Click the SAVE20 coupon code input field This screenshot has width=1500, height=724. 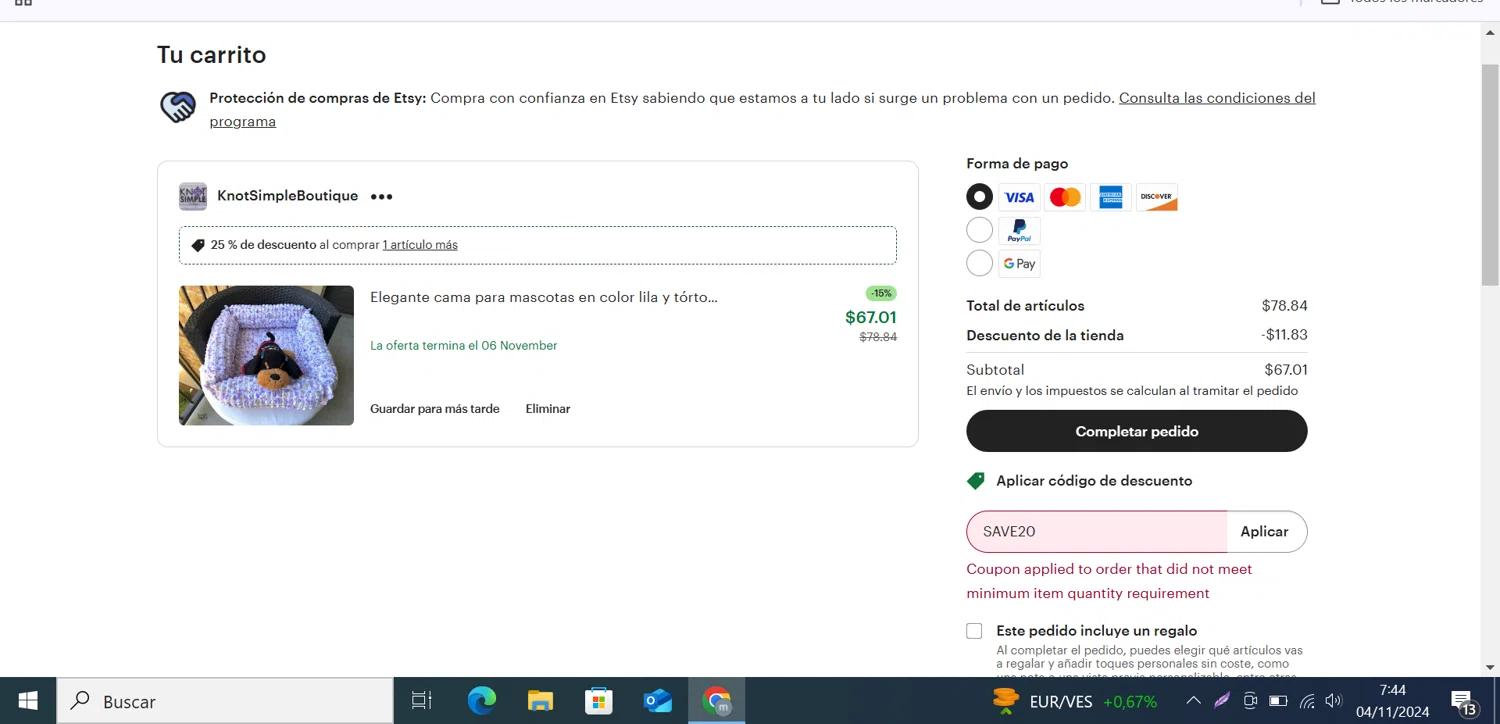(x=1095, y=532)
